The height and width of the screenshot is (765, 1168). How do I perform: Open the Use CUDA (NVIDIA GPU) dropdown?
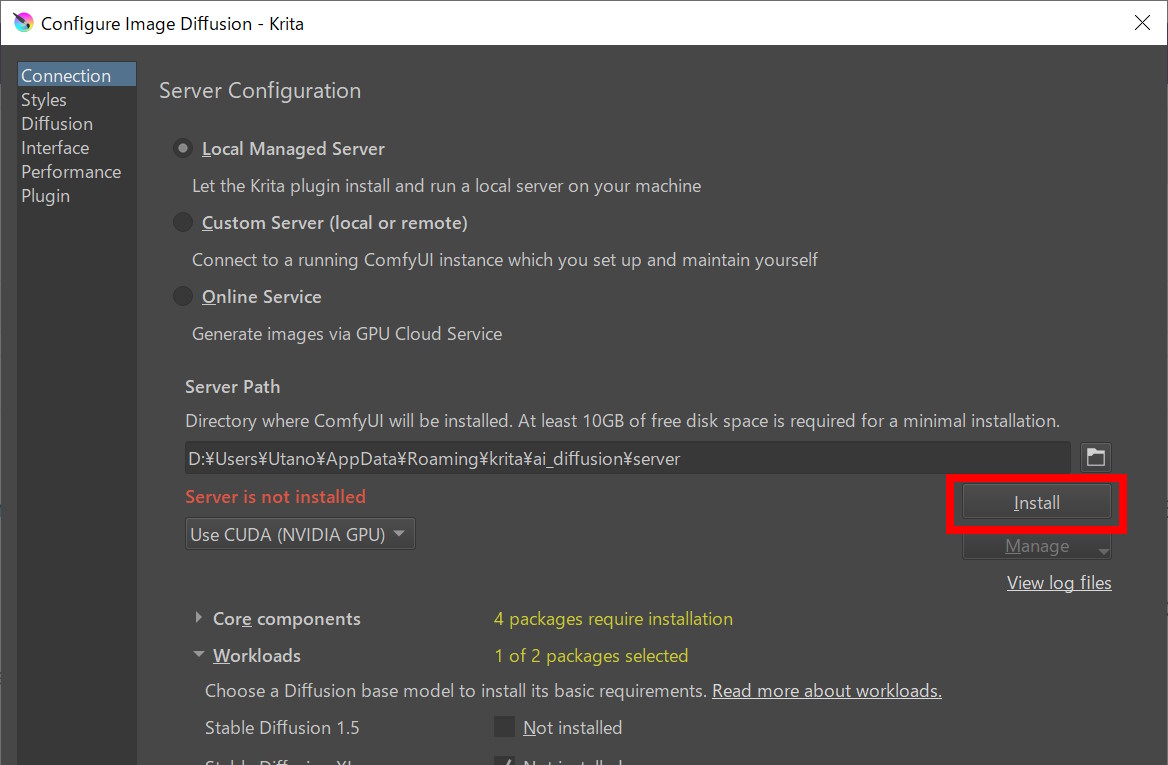(299, 534)
